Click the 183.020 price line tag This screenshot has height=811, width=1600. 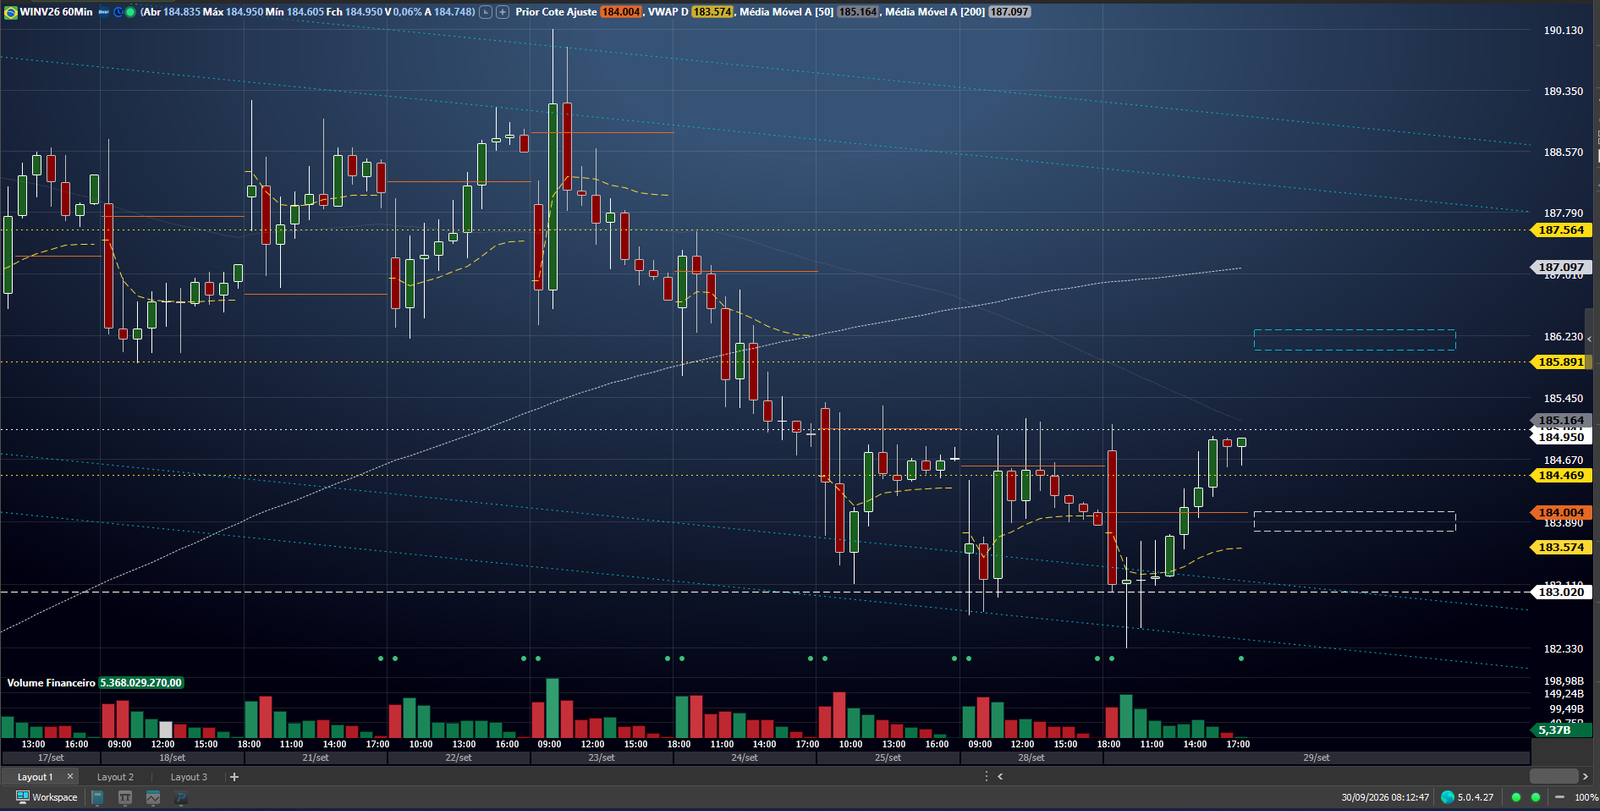(x=1561, y=592)
